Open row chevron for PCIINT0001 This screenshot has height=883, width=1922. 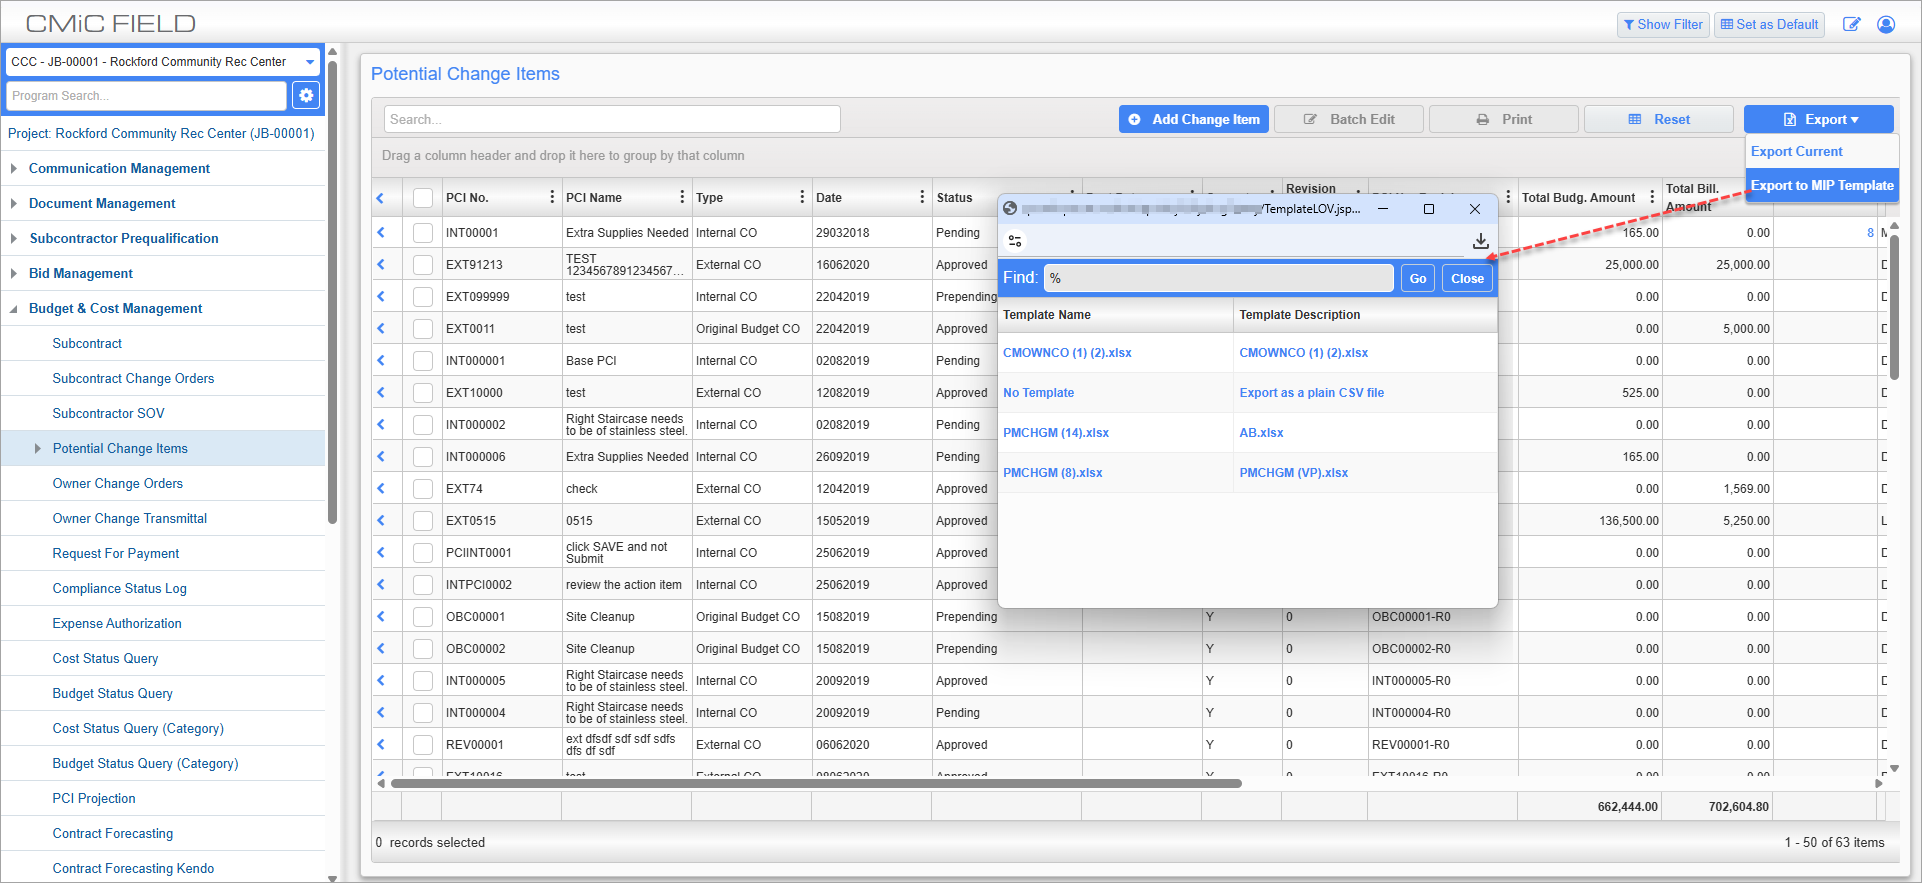coord(380,552)
